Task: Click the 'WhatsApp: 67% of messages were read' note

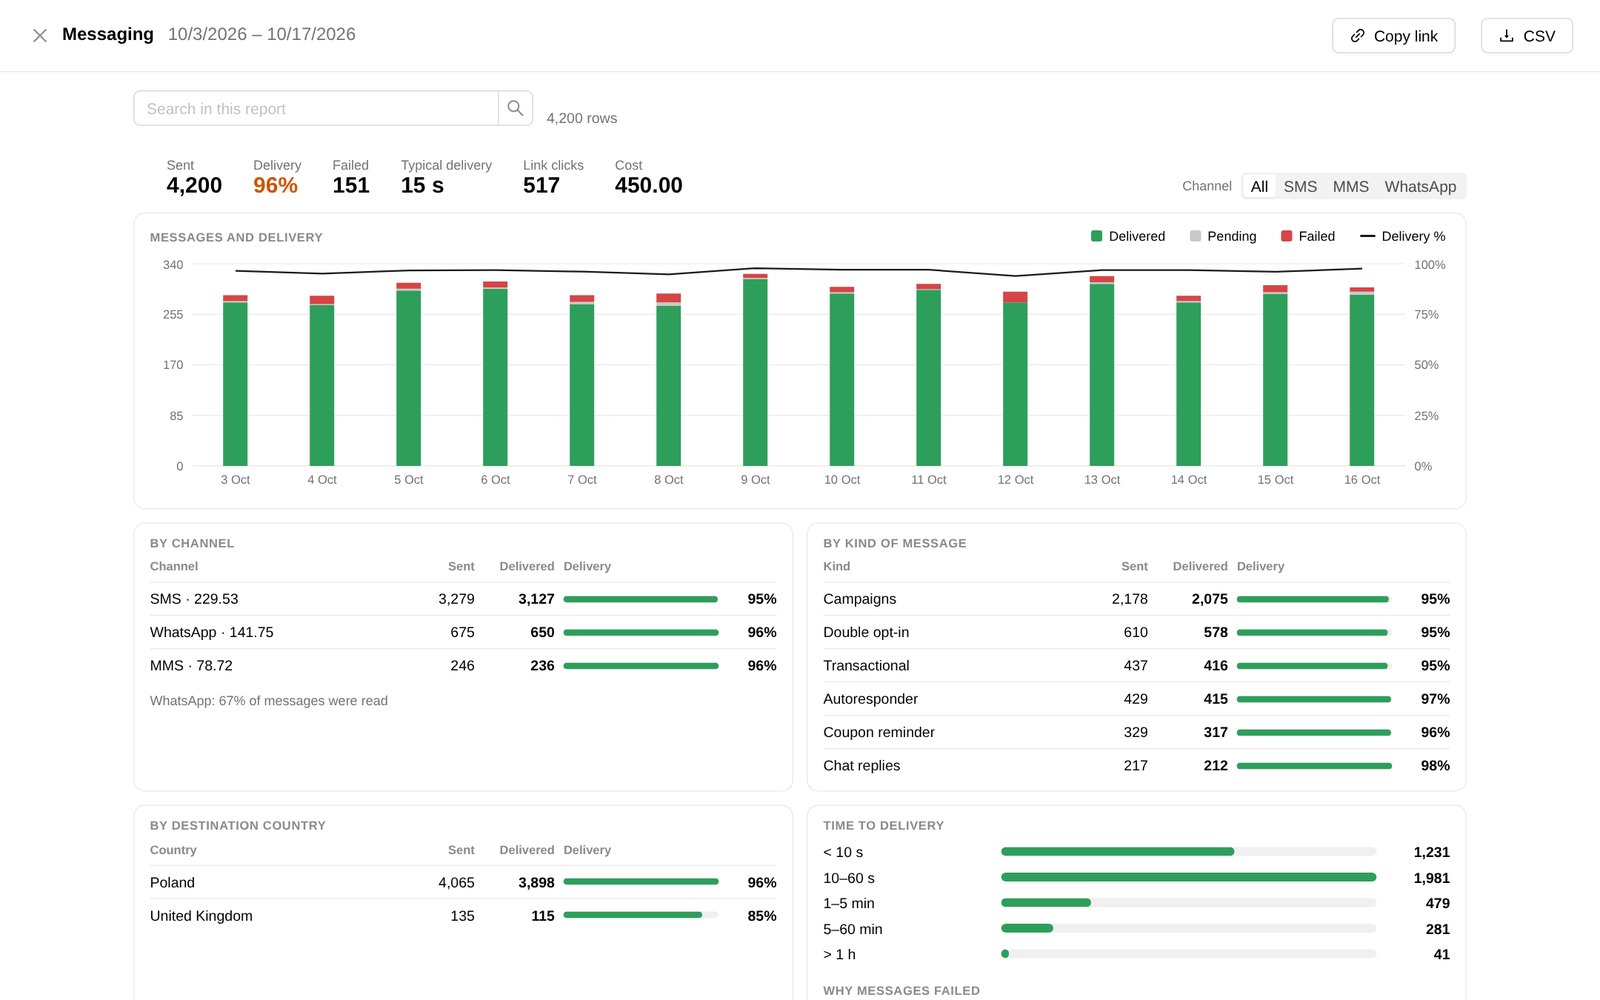Action: pos(269,701)
